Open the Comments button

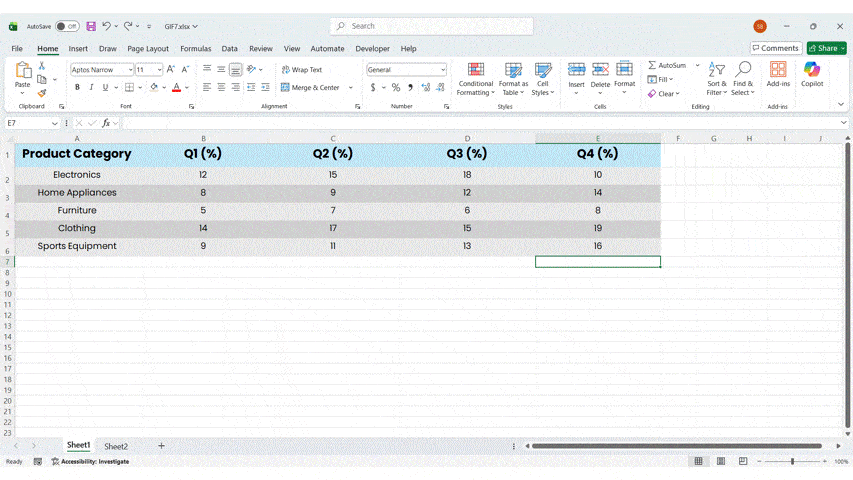click(x=776, y=48)
